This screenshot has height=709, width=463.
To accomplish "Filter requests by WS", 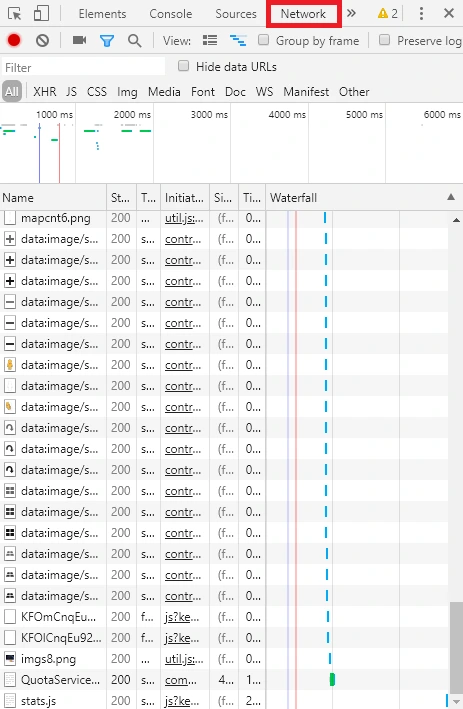I will tap(265, 92).
